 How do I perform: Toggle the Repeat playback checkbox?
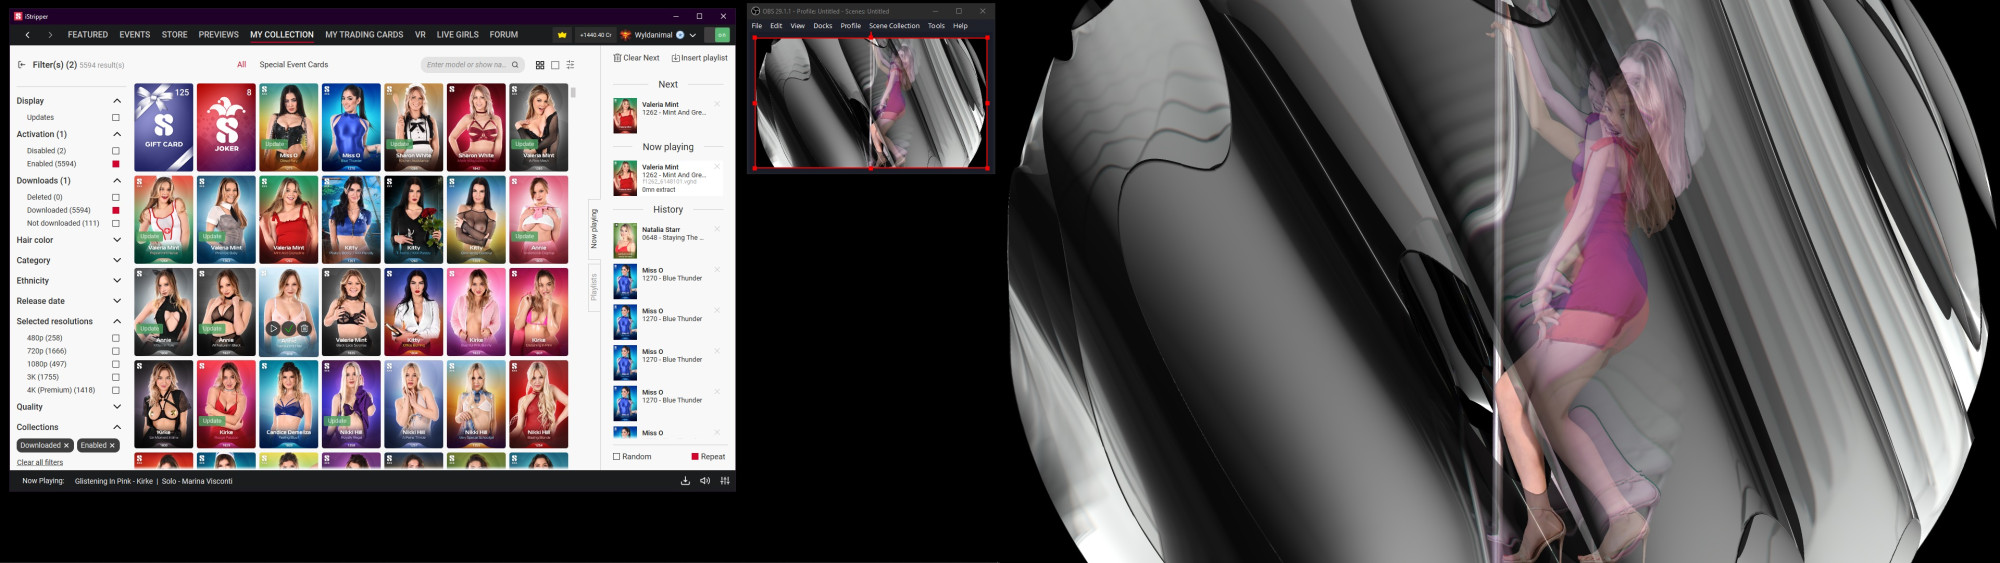click(x=695, y=457)
